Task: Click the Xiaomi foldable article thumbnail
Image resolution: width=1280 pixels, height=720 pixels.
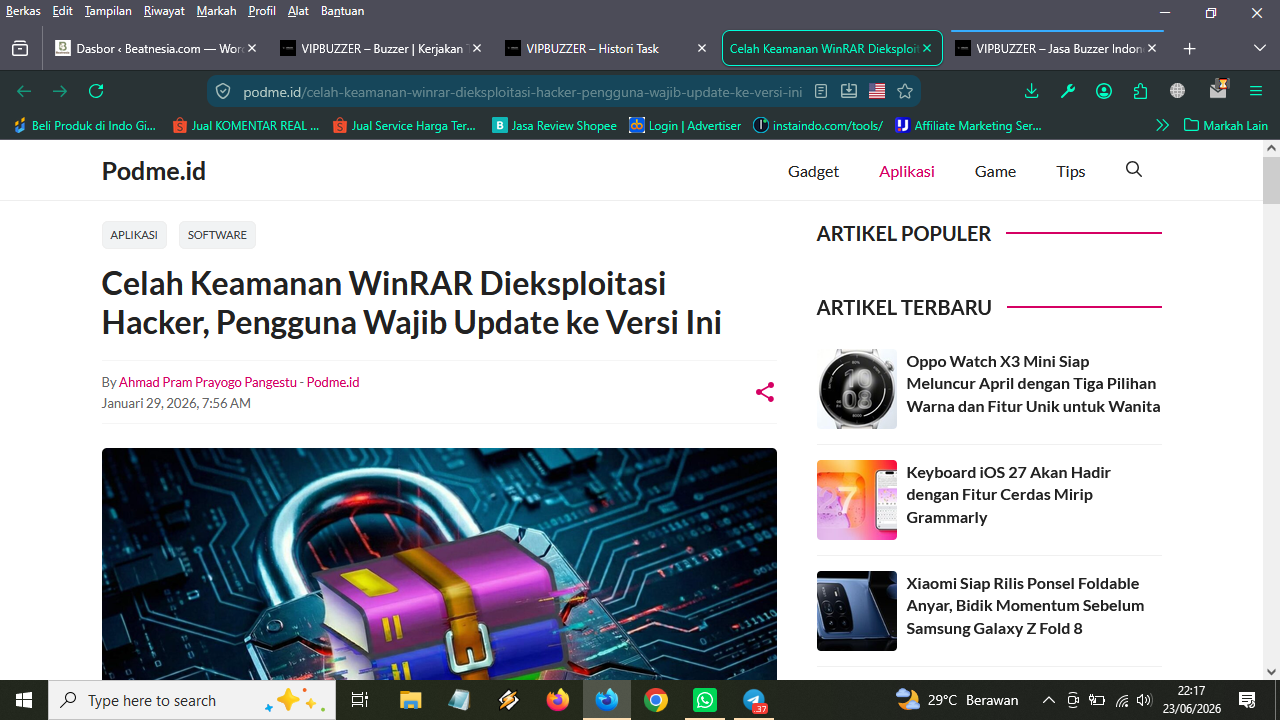Action: (857, 611)
